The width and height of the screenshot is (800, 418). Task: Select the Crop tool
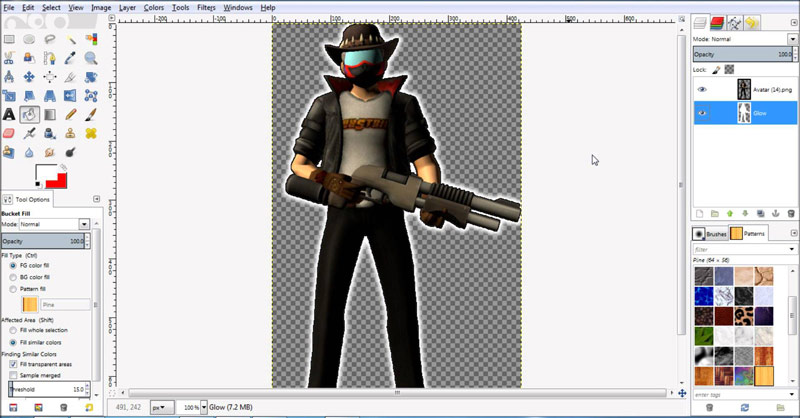pos(70,77)
